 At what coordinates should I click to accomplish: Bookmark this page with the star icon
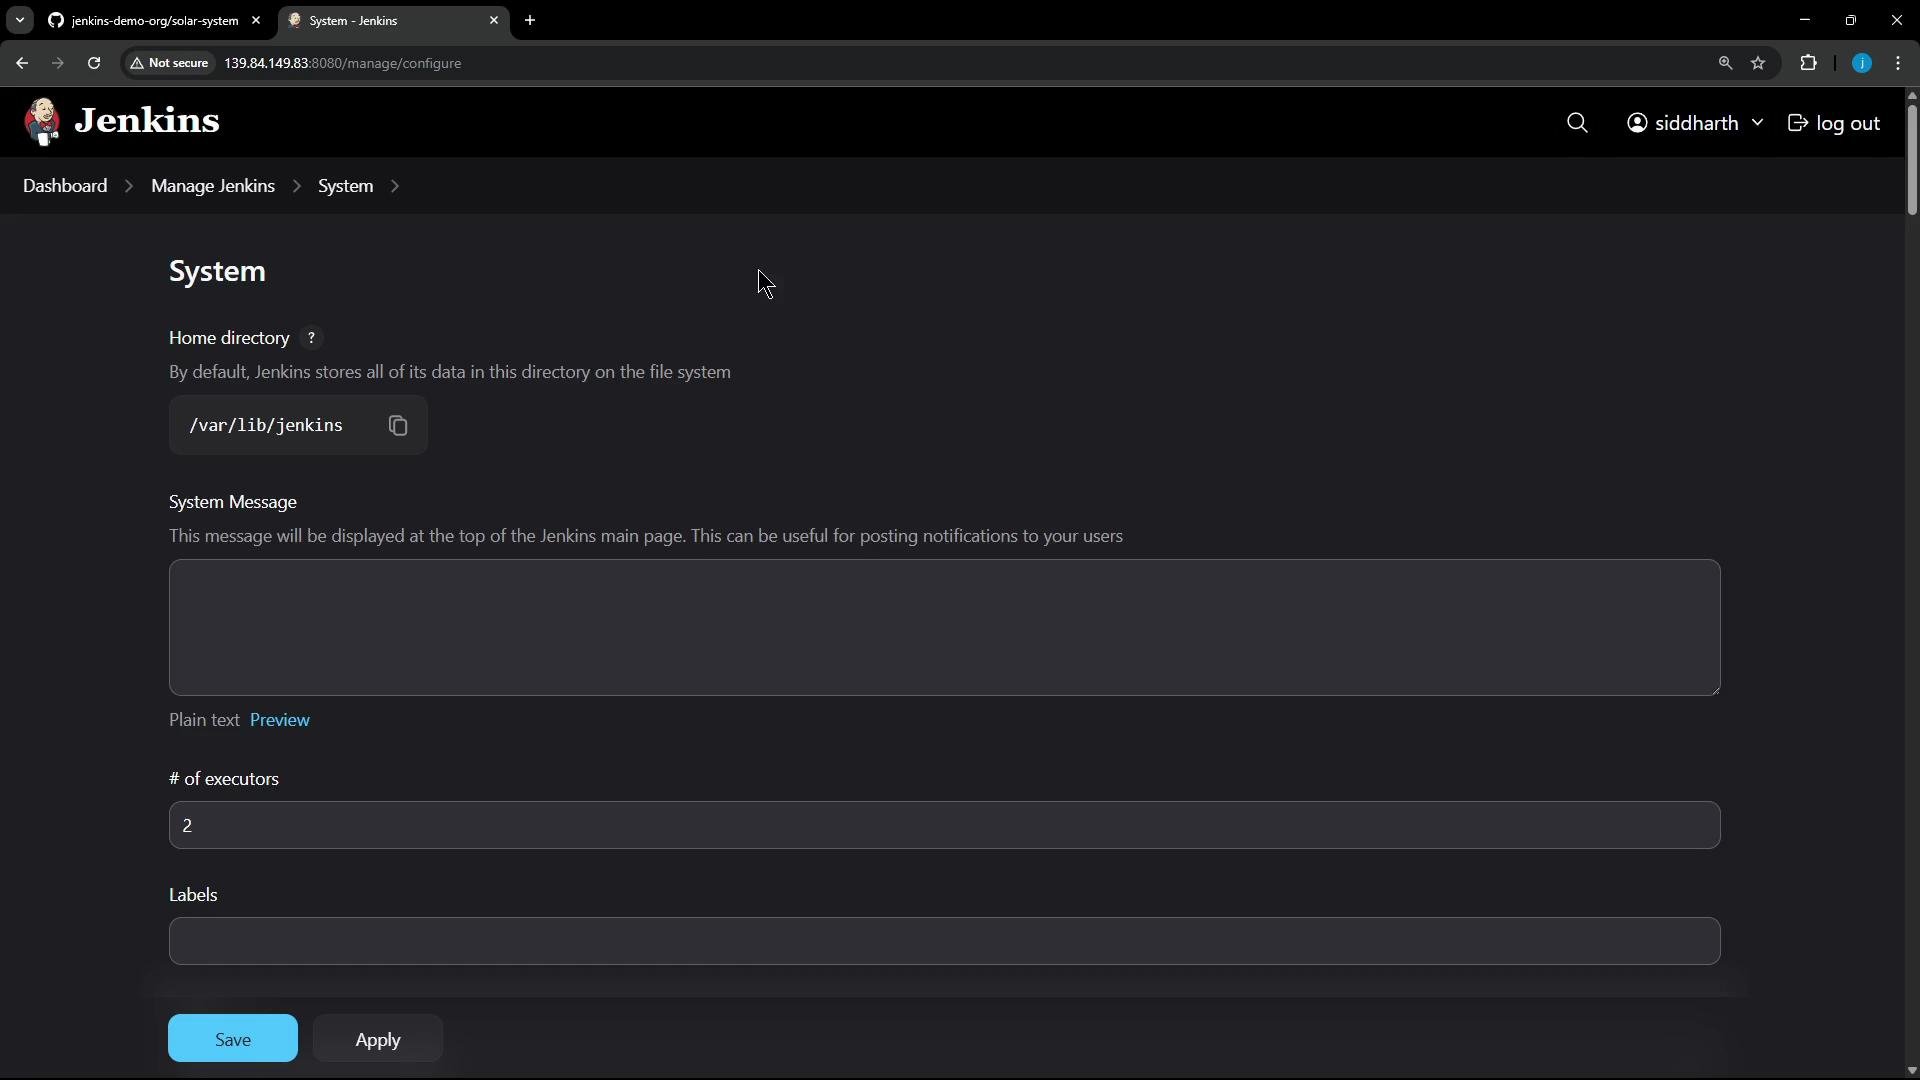pos(1759,63)
